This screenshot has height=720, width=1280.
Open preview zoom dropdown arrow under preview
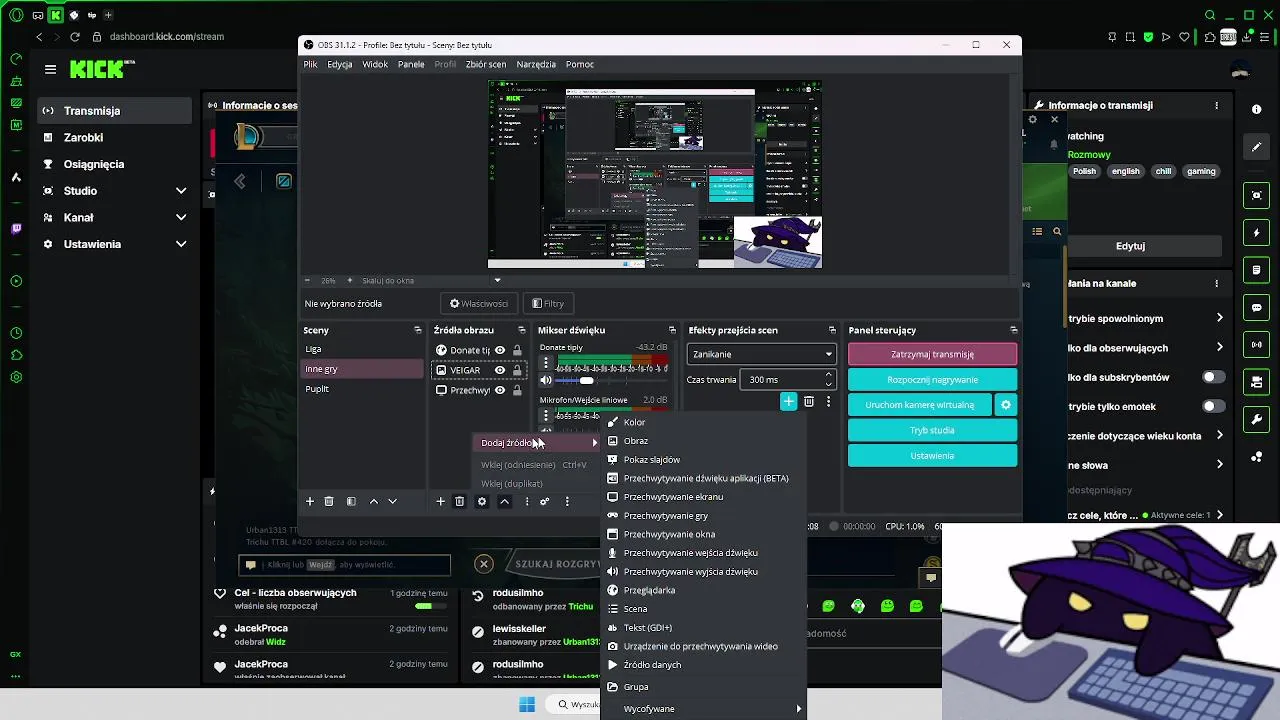coord(497,280)
